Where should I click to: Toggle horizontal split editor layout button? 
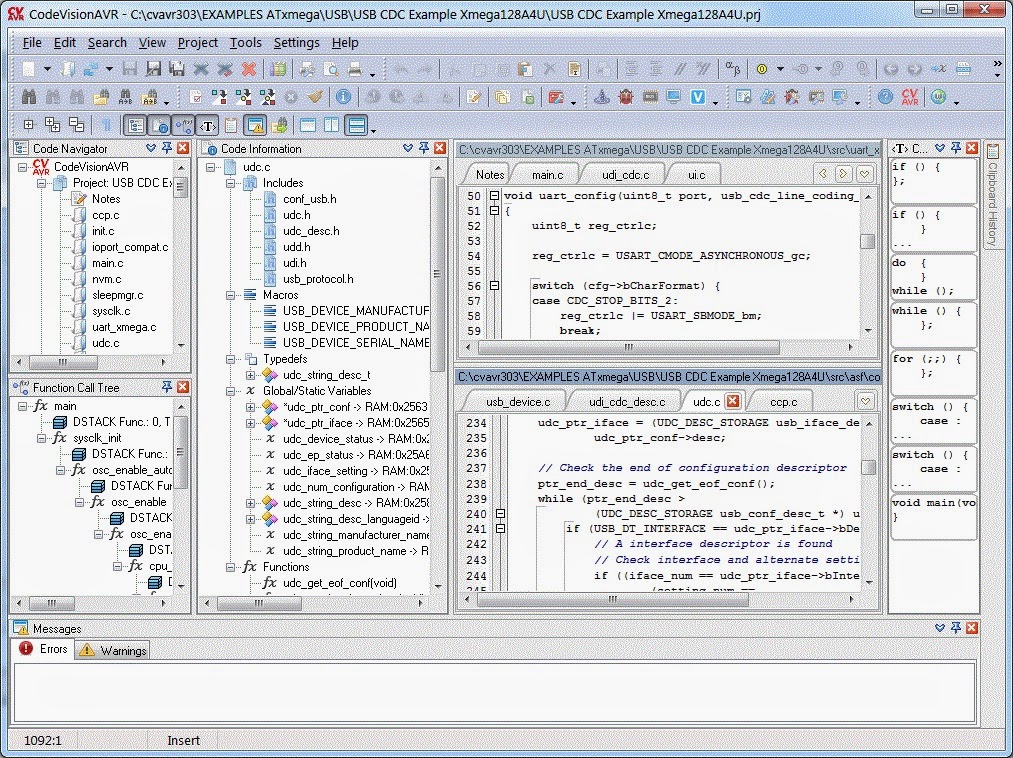(357, 125)
